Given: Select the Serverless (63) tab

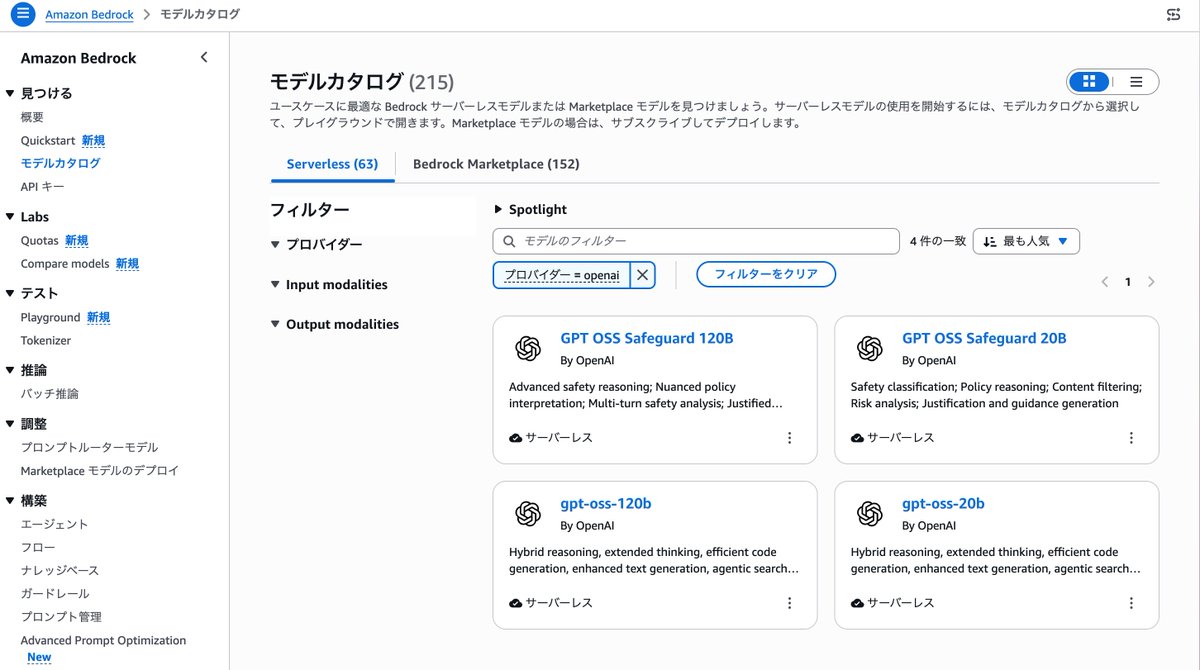Looking at the screenshot, I should (332, 164).
